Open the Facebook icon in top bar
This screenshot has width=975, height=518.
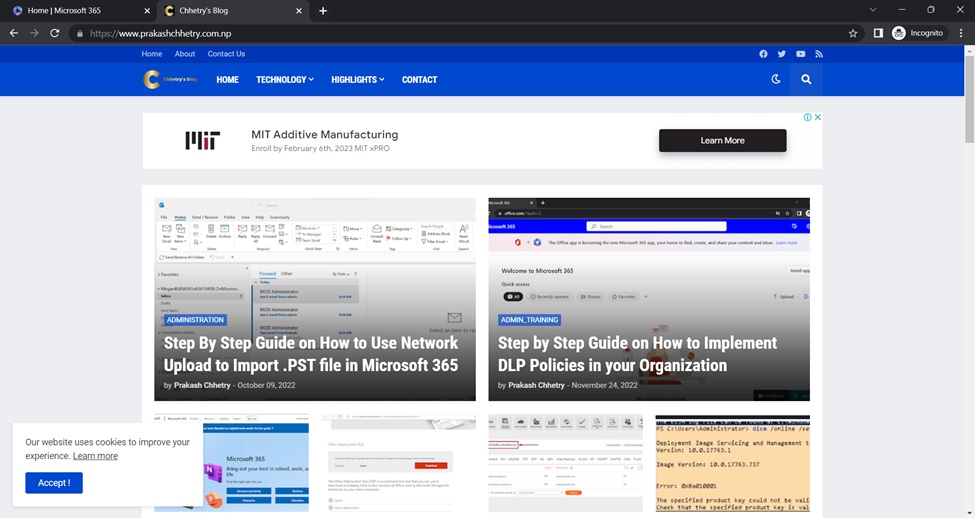[x=763, y=54]
